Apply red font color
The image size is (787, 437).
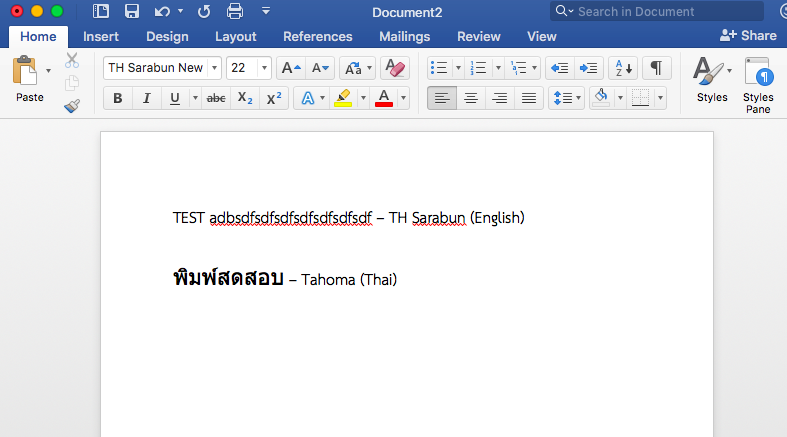pos(384,98)
